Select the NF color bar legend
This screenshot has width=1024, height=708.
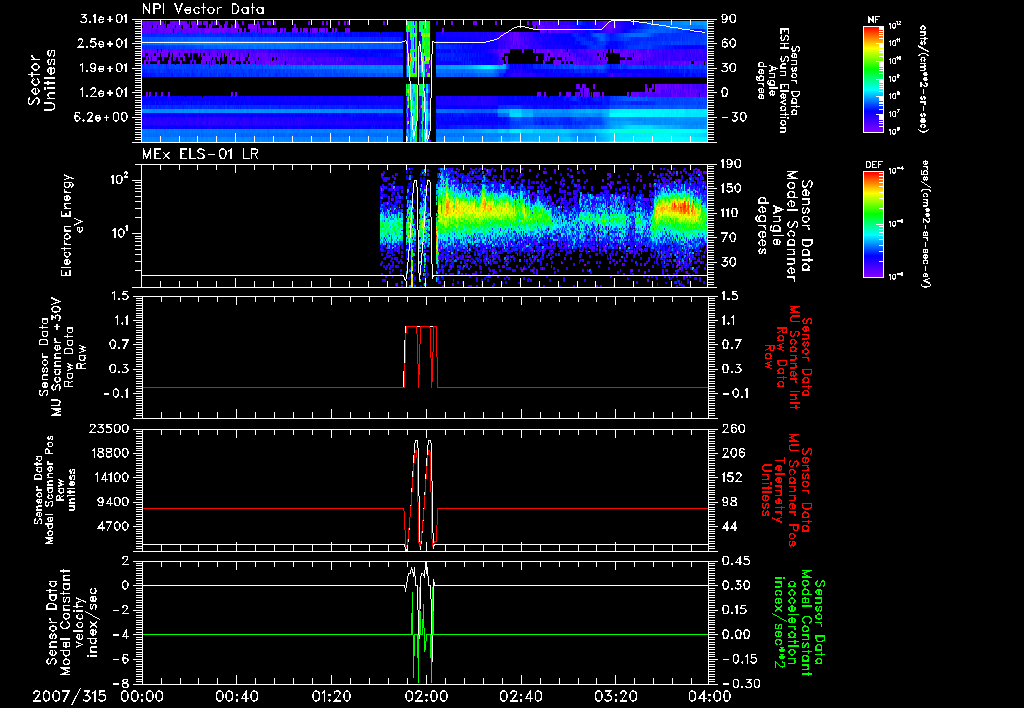(873, 78)
